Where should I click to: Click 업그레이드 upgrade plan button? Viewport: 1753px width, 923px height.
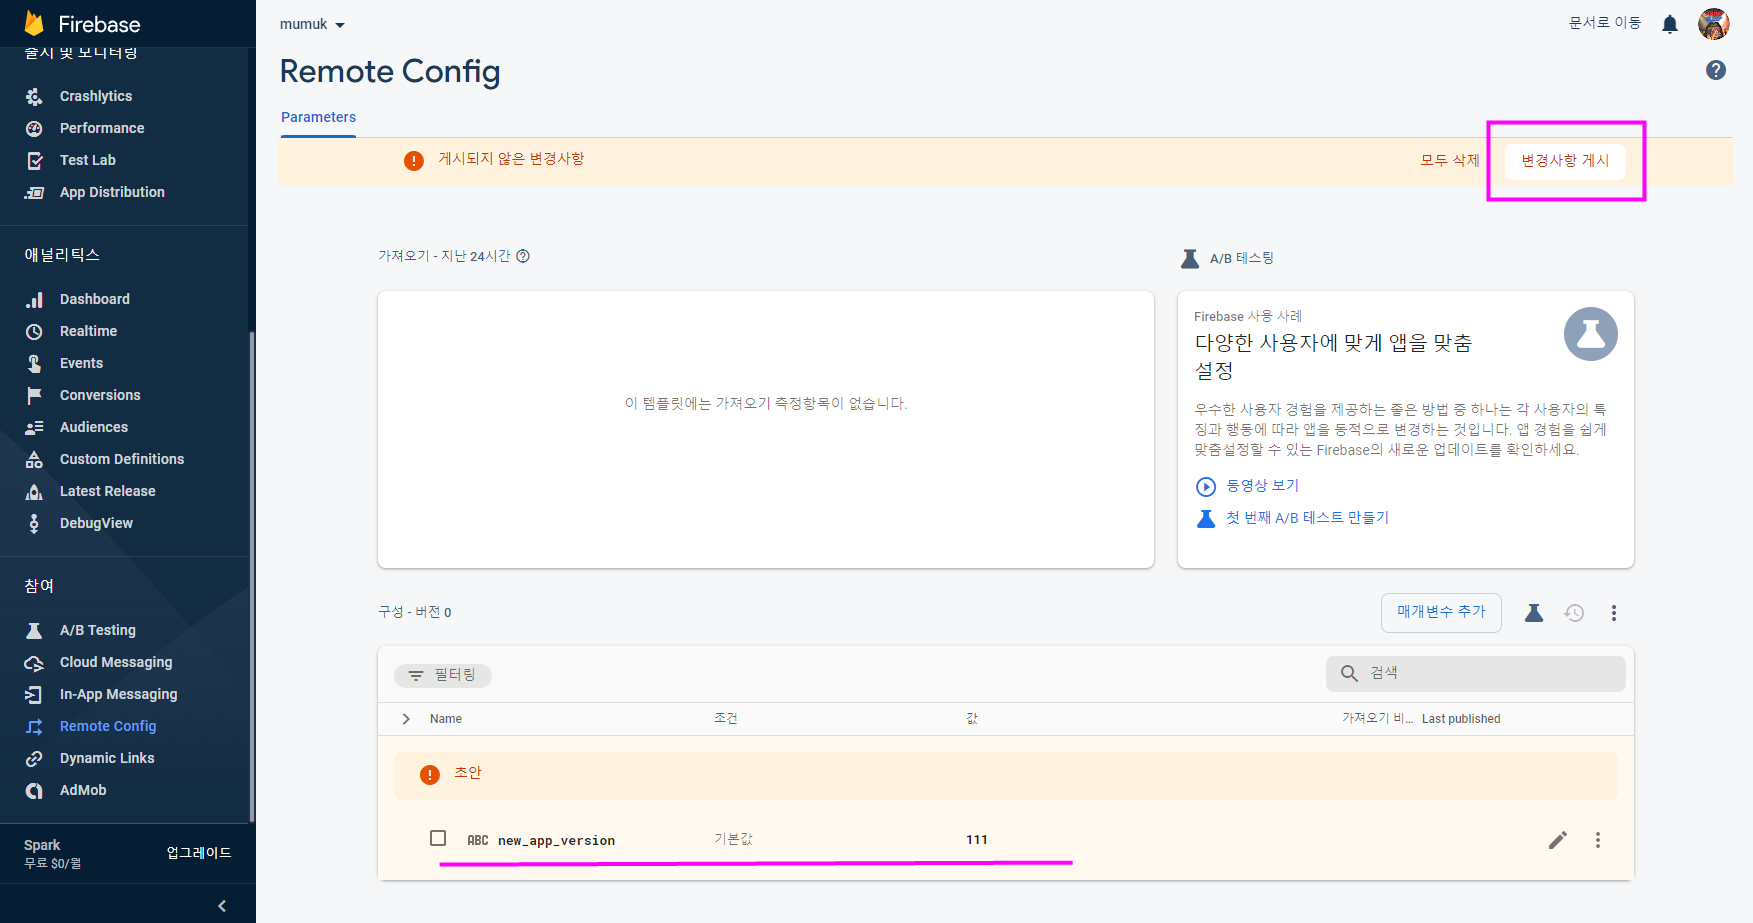tap(199, 852)
